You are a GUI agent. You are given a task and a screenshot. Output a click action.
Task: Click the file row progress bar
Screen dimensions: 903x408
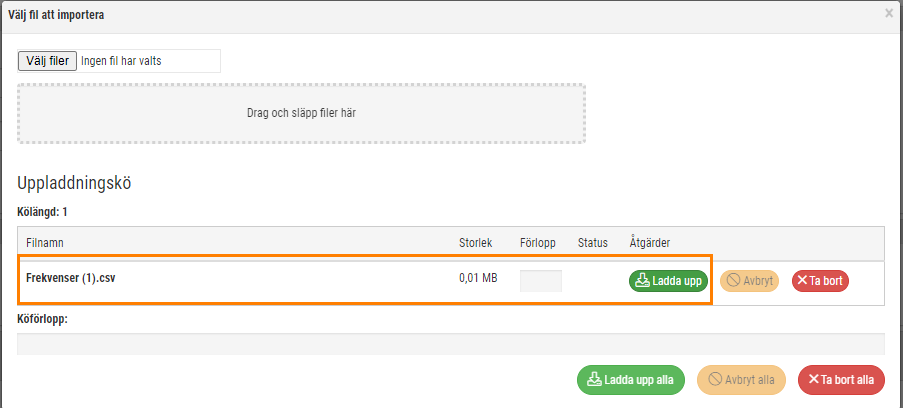(541, 281)
